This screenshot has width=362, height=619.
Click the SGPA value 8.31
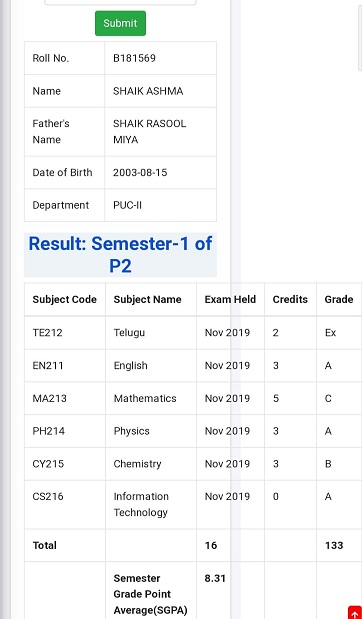click(x=215, y=578)
